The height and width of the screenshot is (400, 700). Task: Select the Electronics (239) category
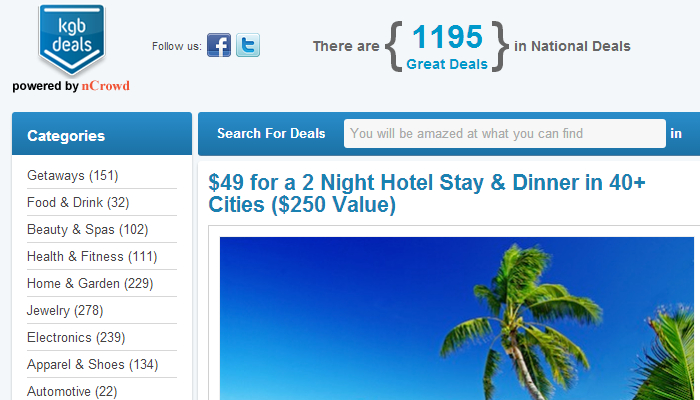pyautogui.click(x=76, y=338)
